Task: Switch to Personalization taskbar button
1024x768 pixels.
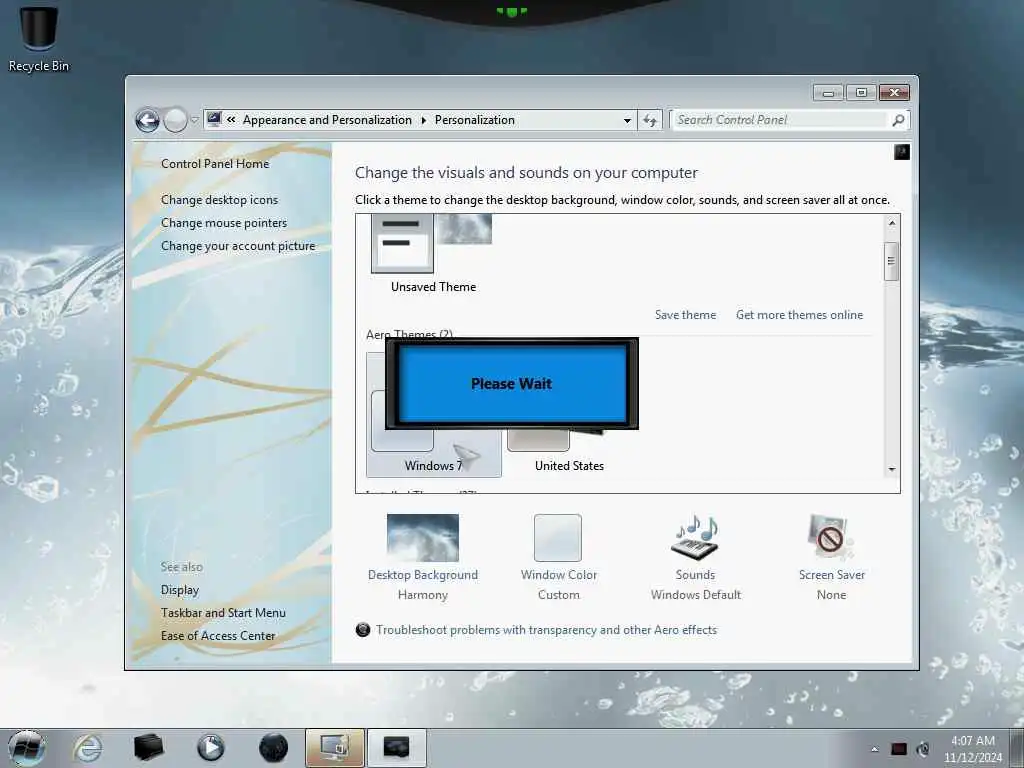Action: point(334,748)
